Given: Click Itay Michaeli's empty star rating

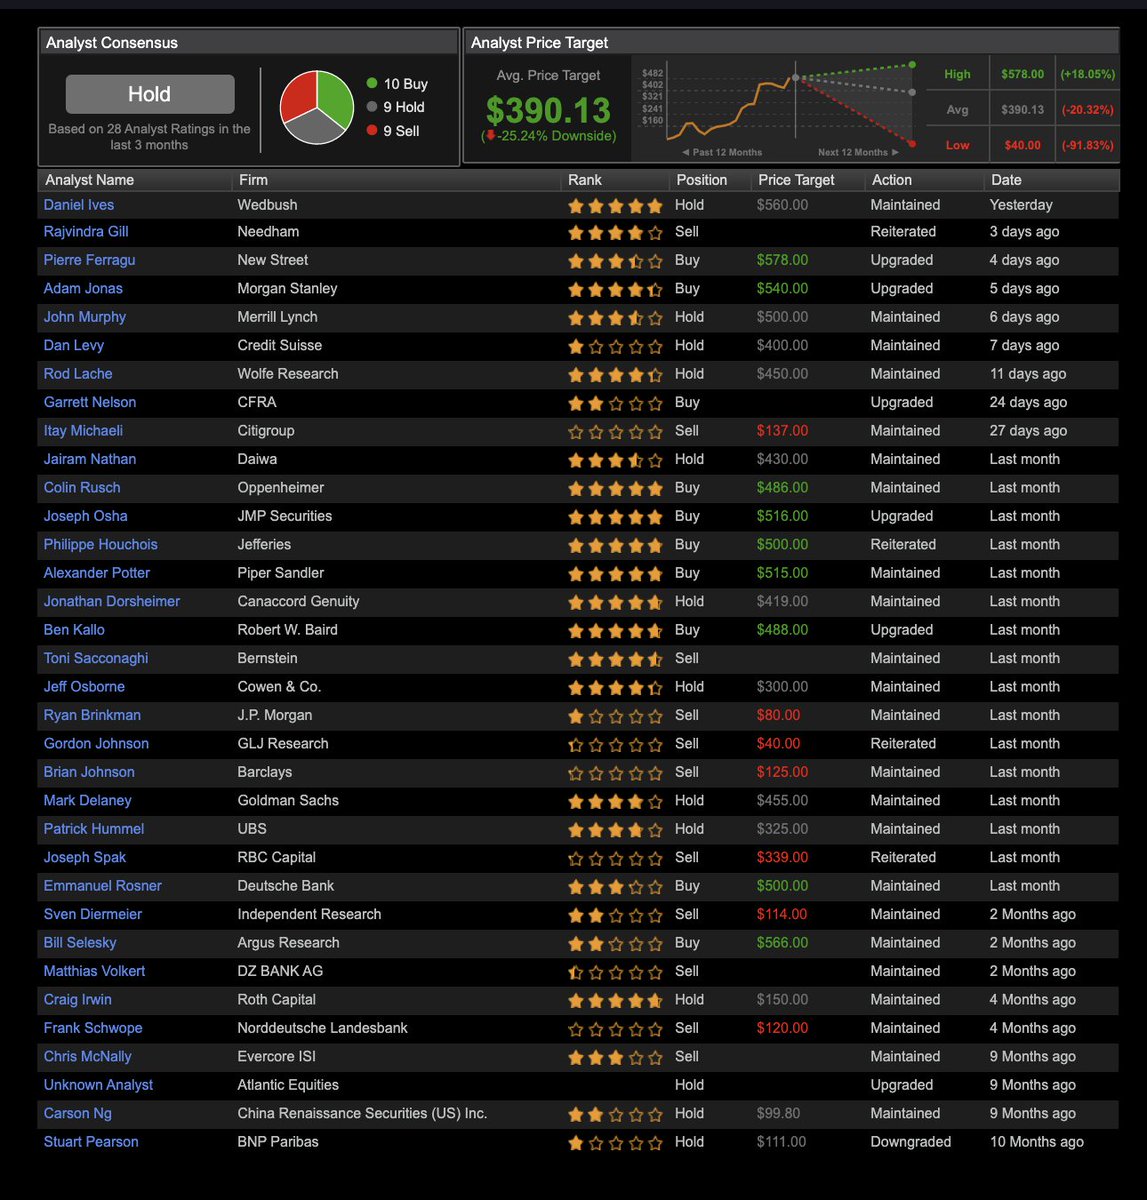Looking at the screenshot, I should [615, 432].
